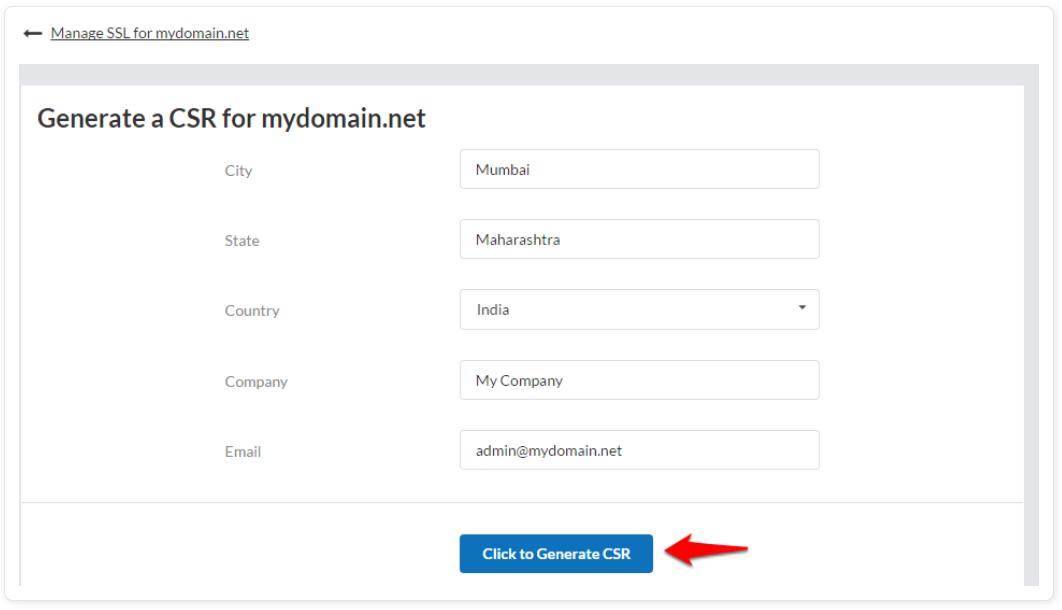Click into the My Company field
Image resolution: width=1062 pixels, height=610 pixels.
639,380
